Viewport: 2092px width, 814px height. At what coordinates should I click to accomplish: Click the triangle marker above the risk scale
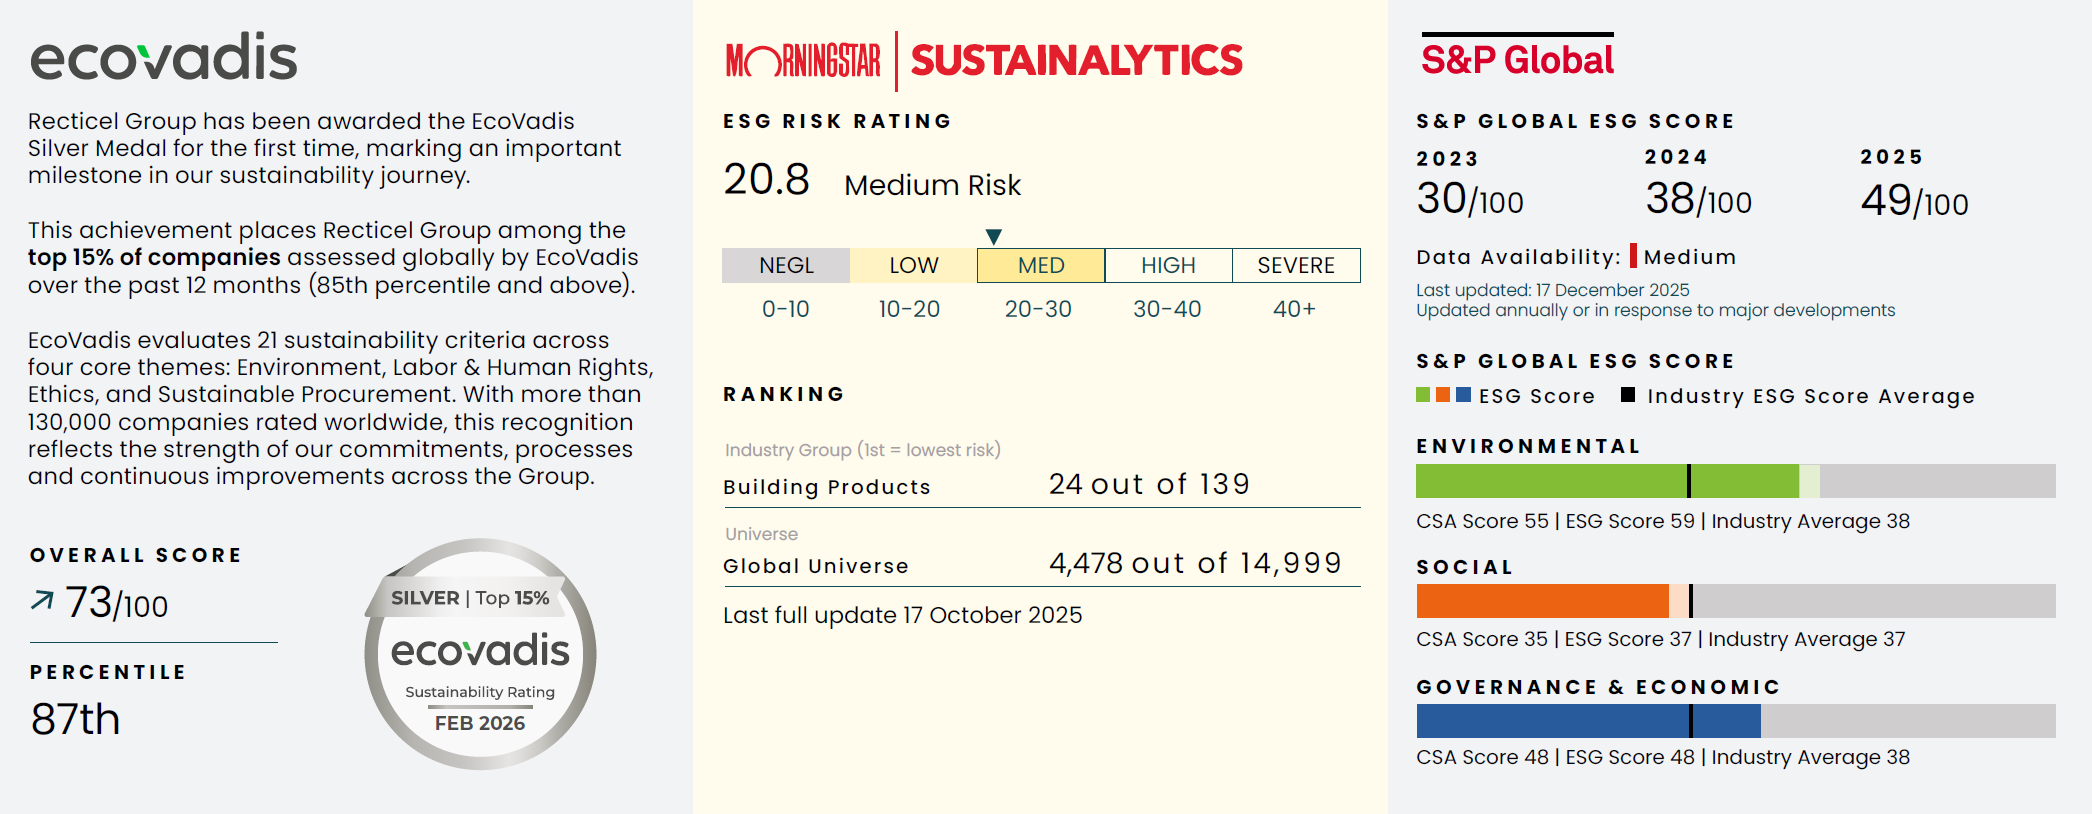pyautogui.click(x=993, y=237)
